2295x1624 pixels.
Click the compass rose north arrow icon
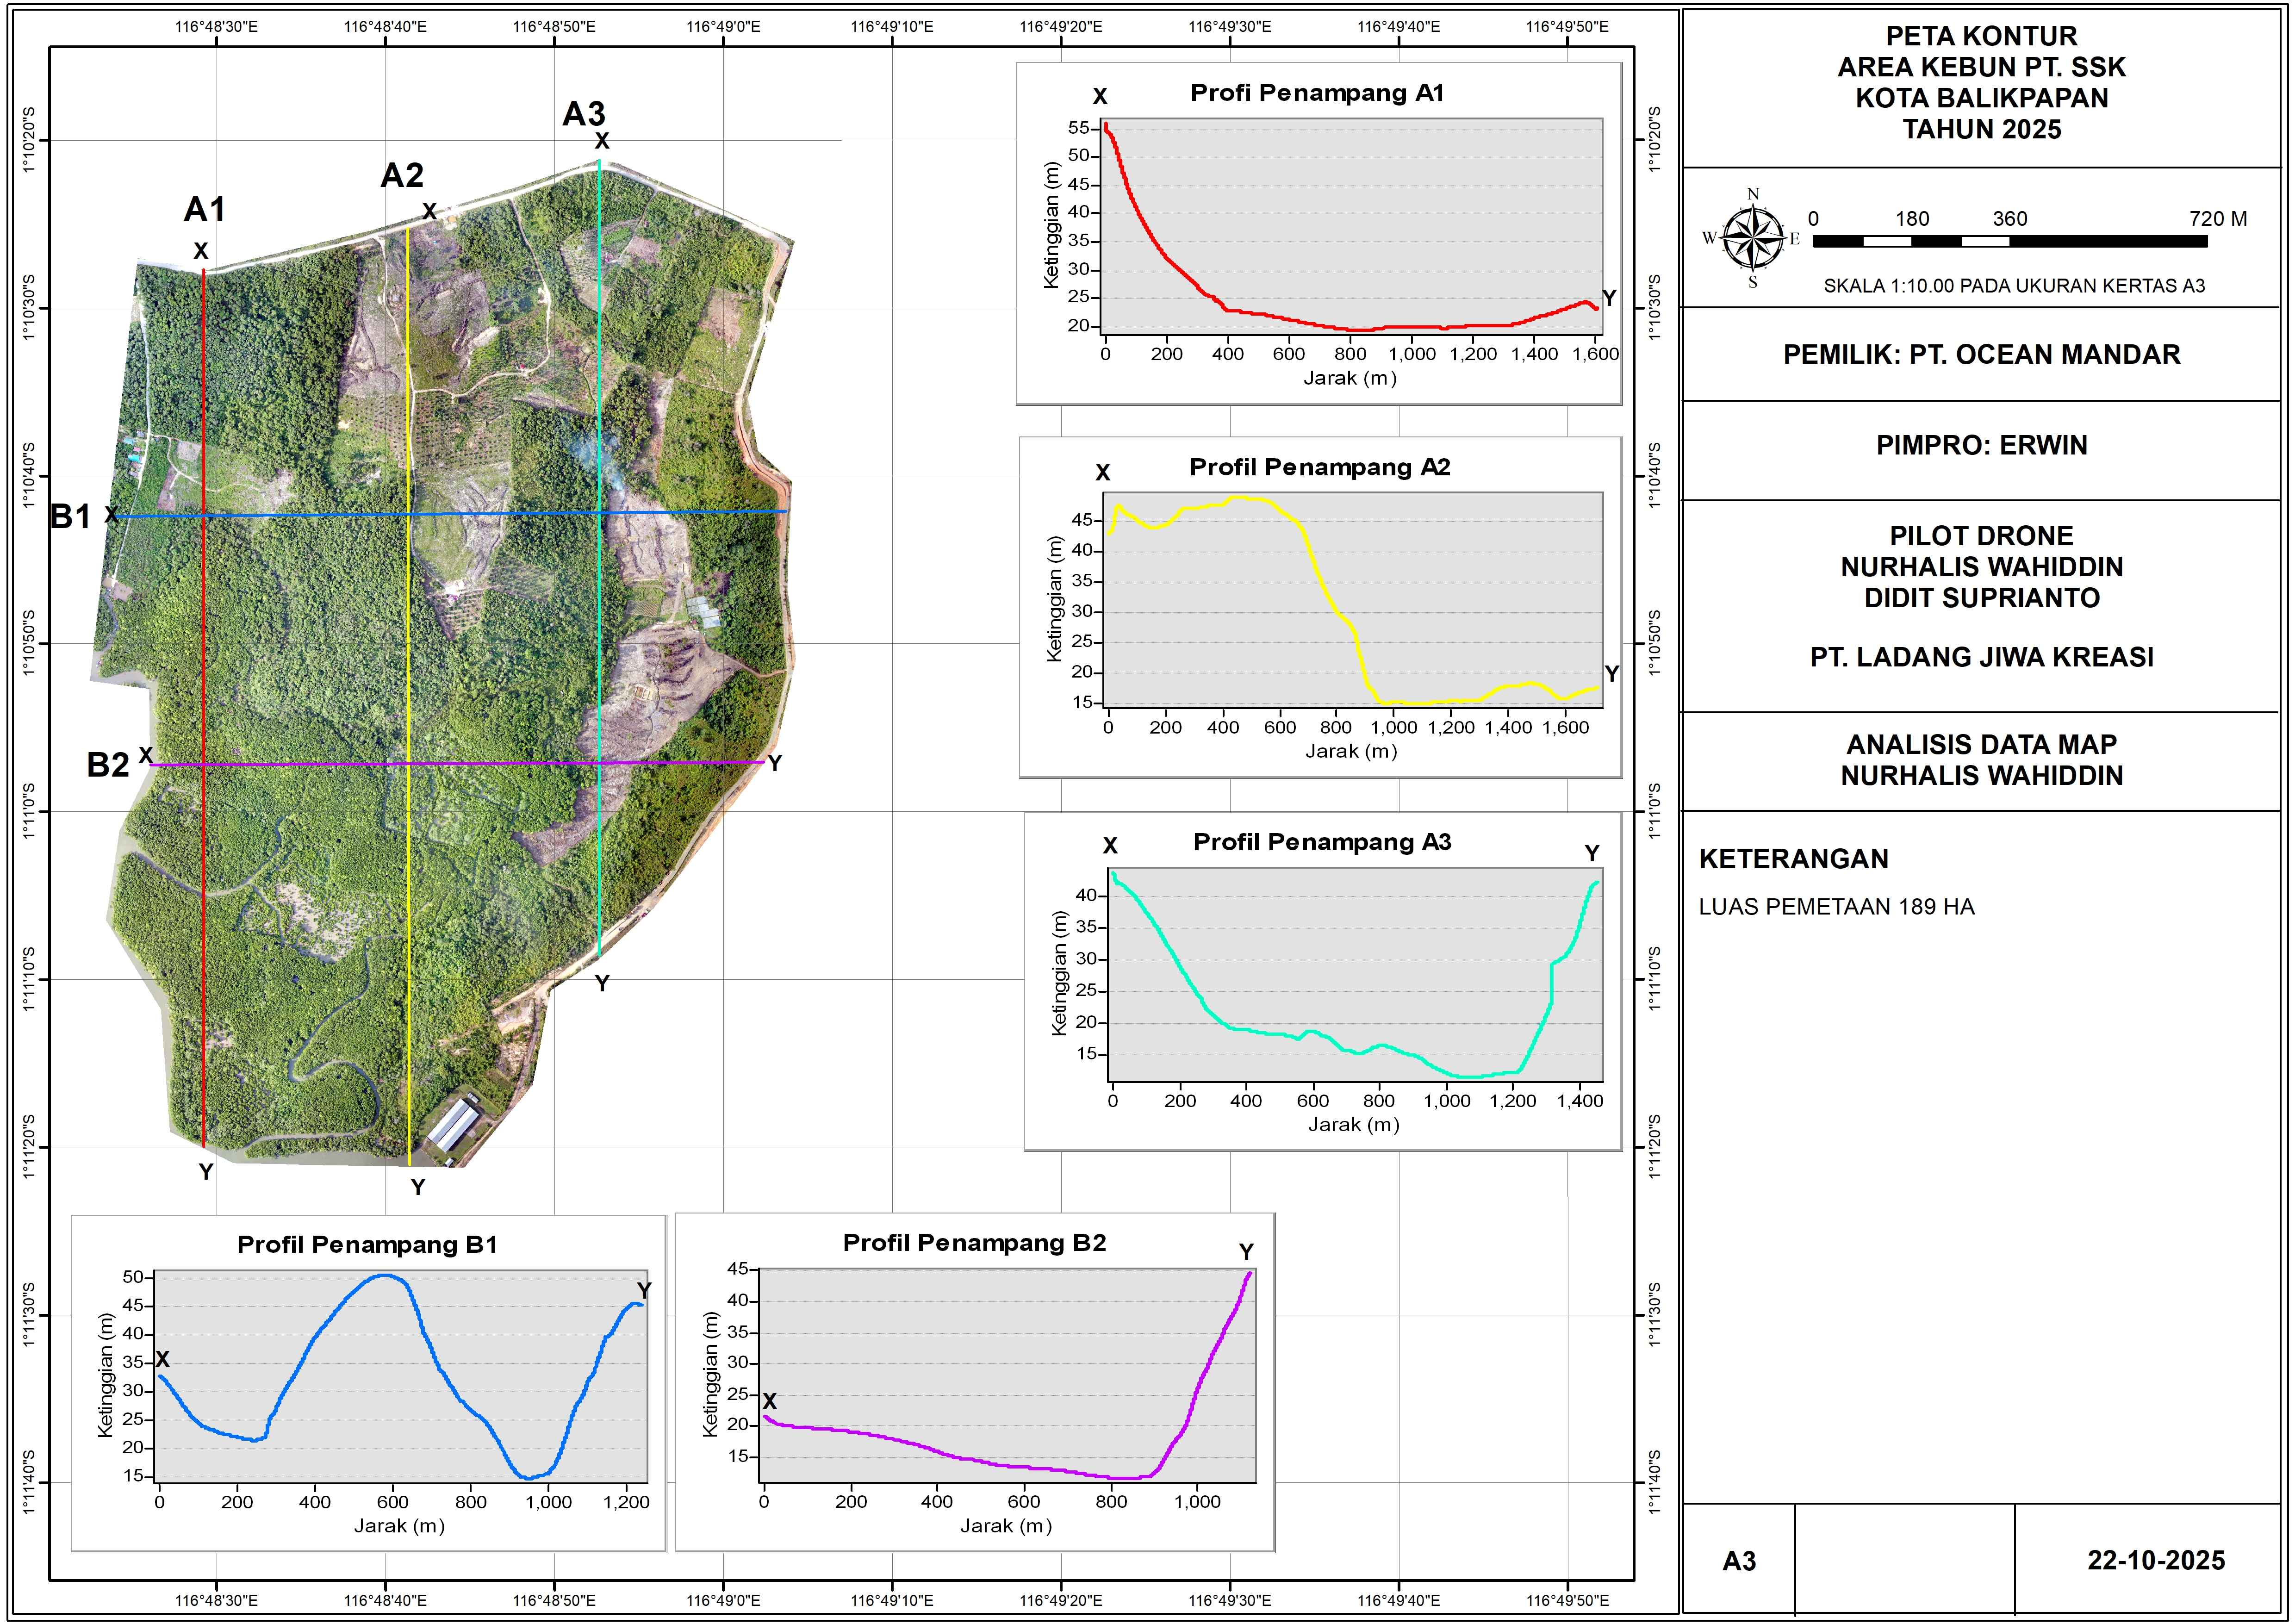coord(1753,238)
